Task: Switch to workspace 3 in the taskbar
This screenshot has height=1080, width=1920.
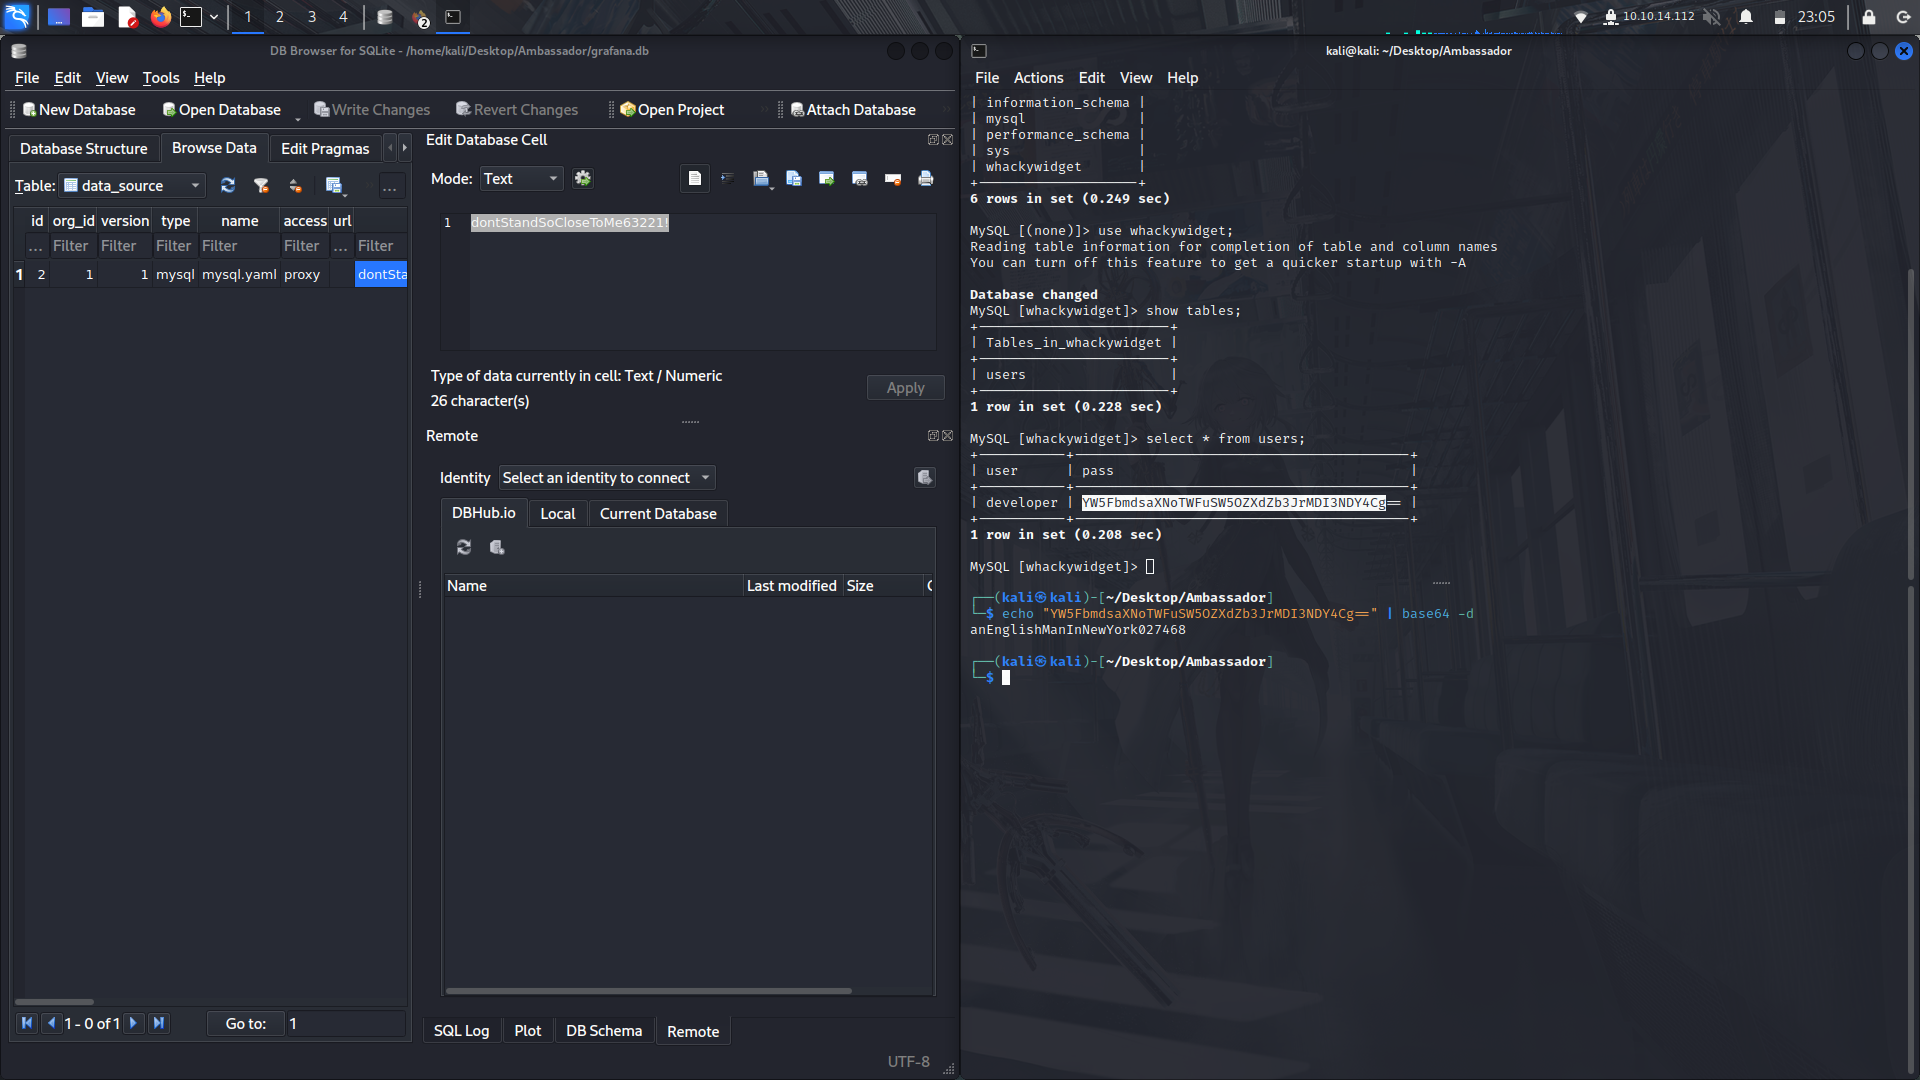Action: [x=311, y=17]
